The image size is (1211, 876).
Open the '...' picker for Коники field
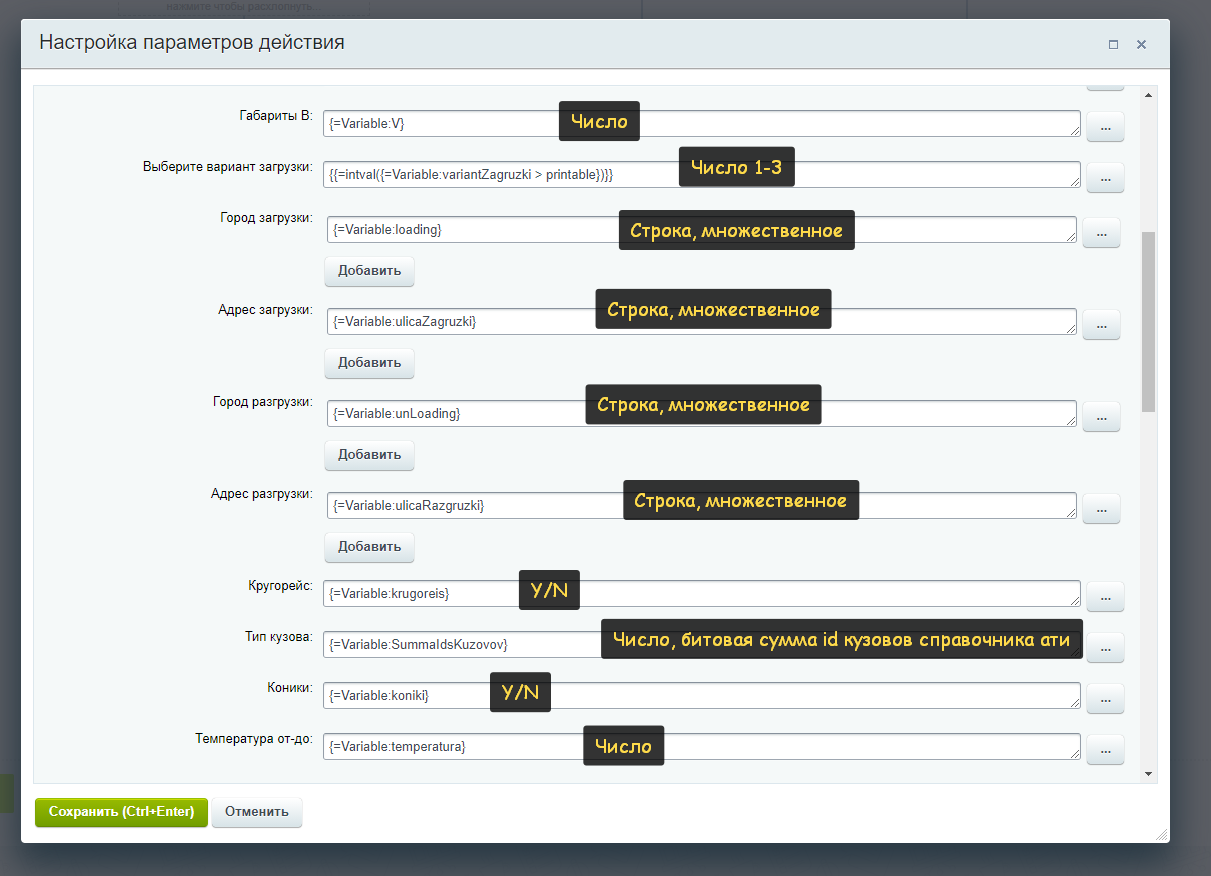coord(1105,699)
